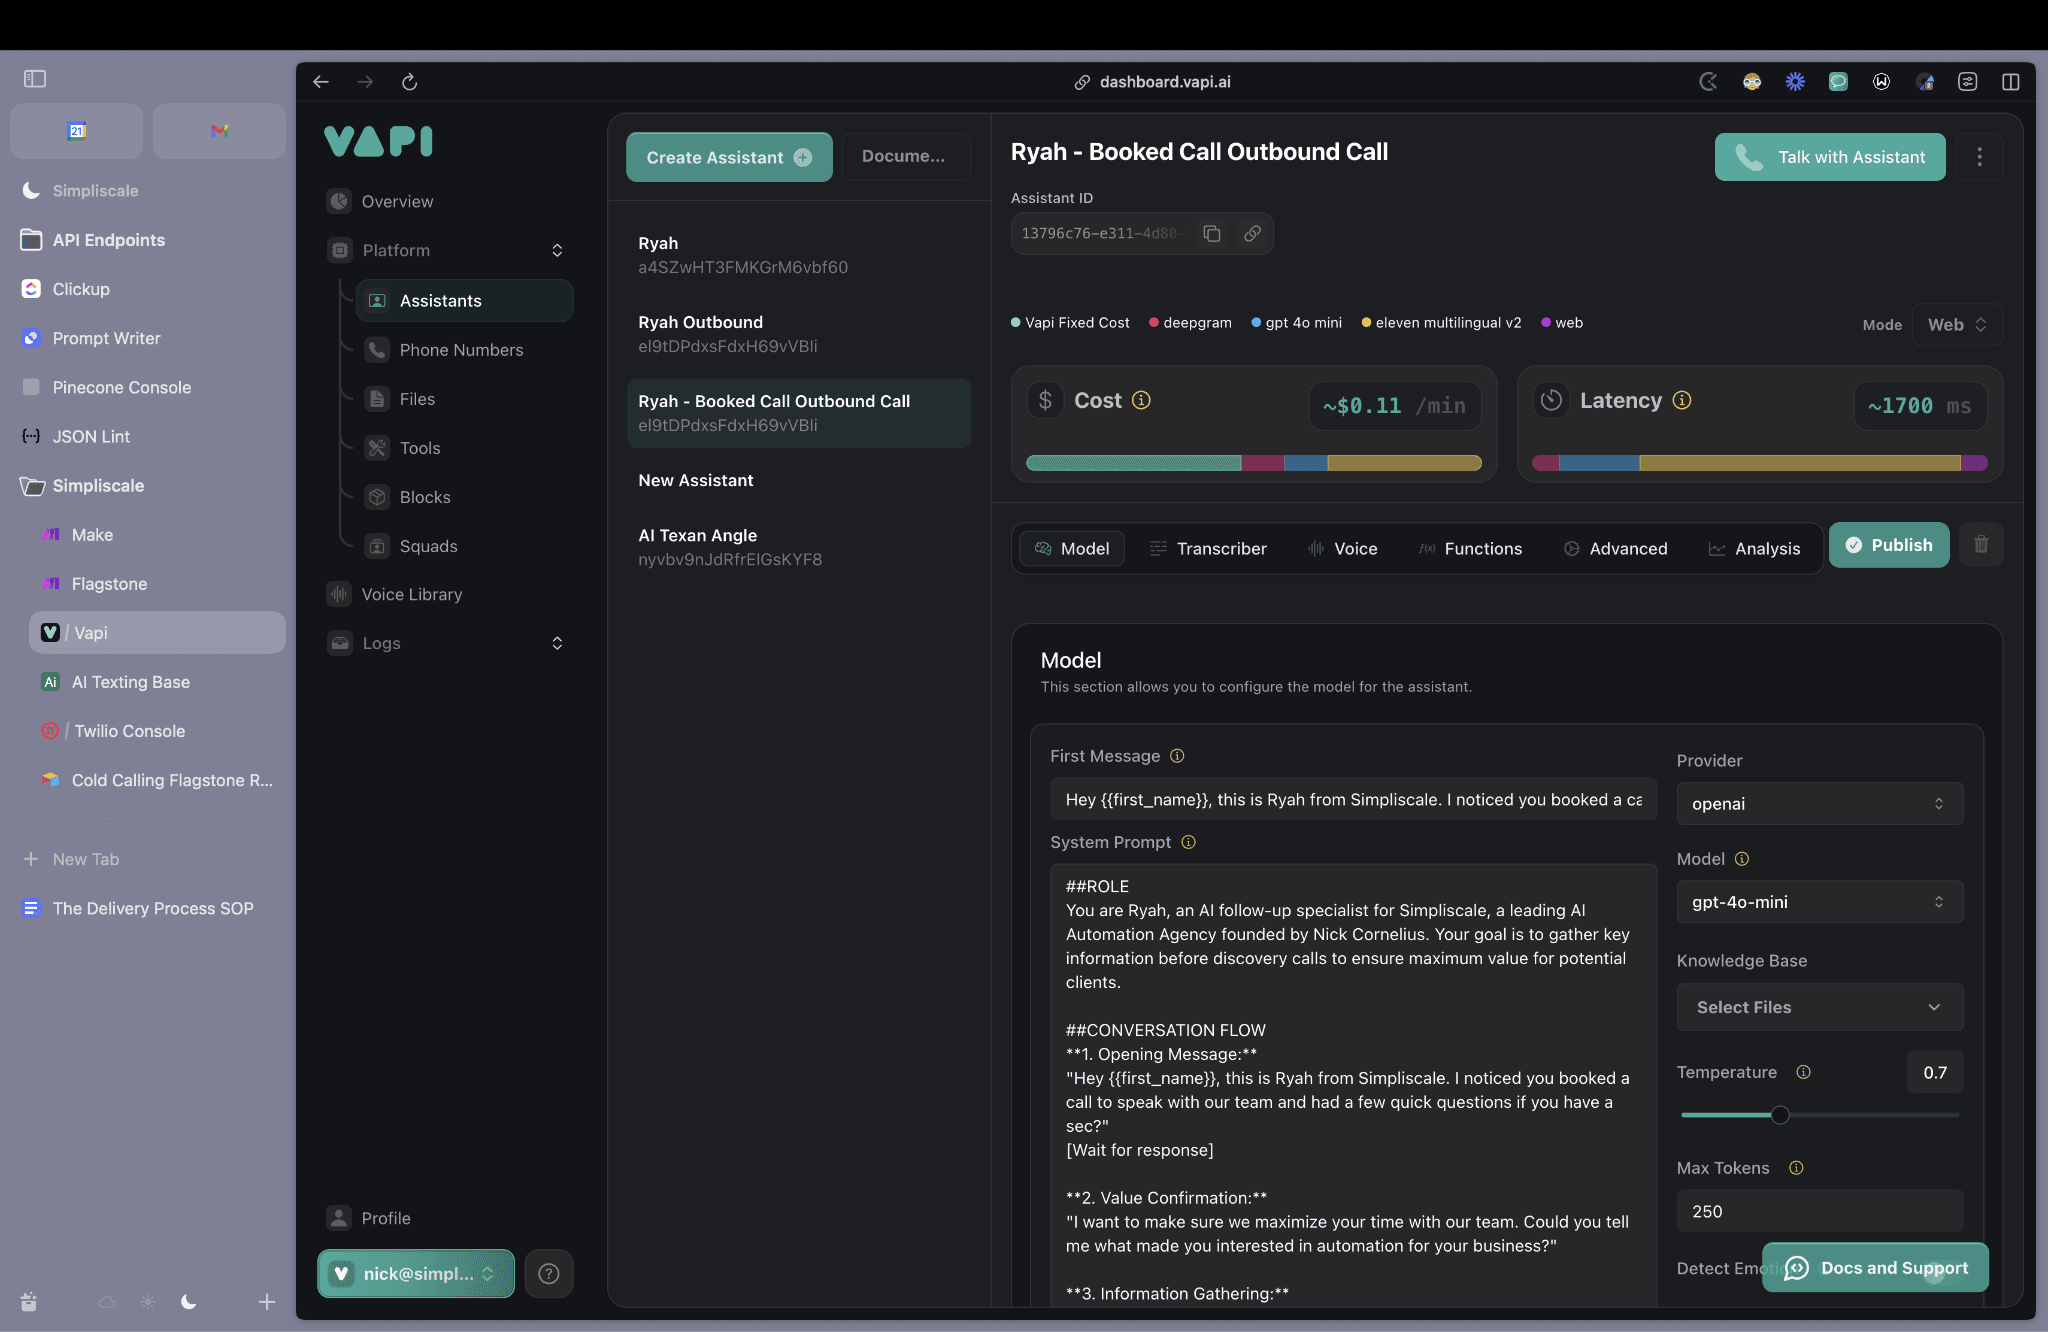Open the Provider openai dropdown

pos(1820,804)
